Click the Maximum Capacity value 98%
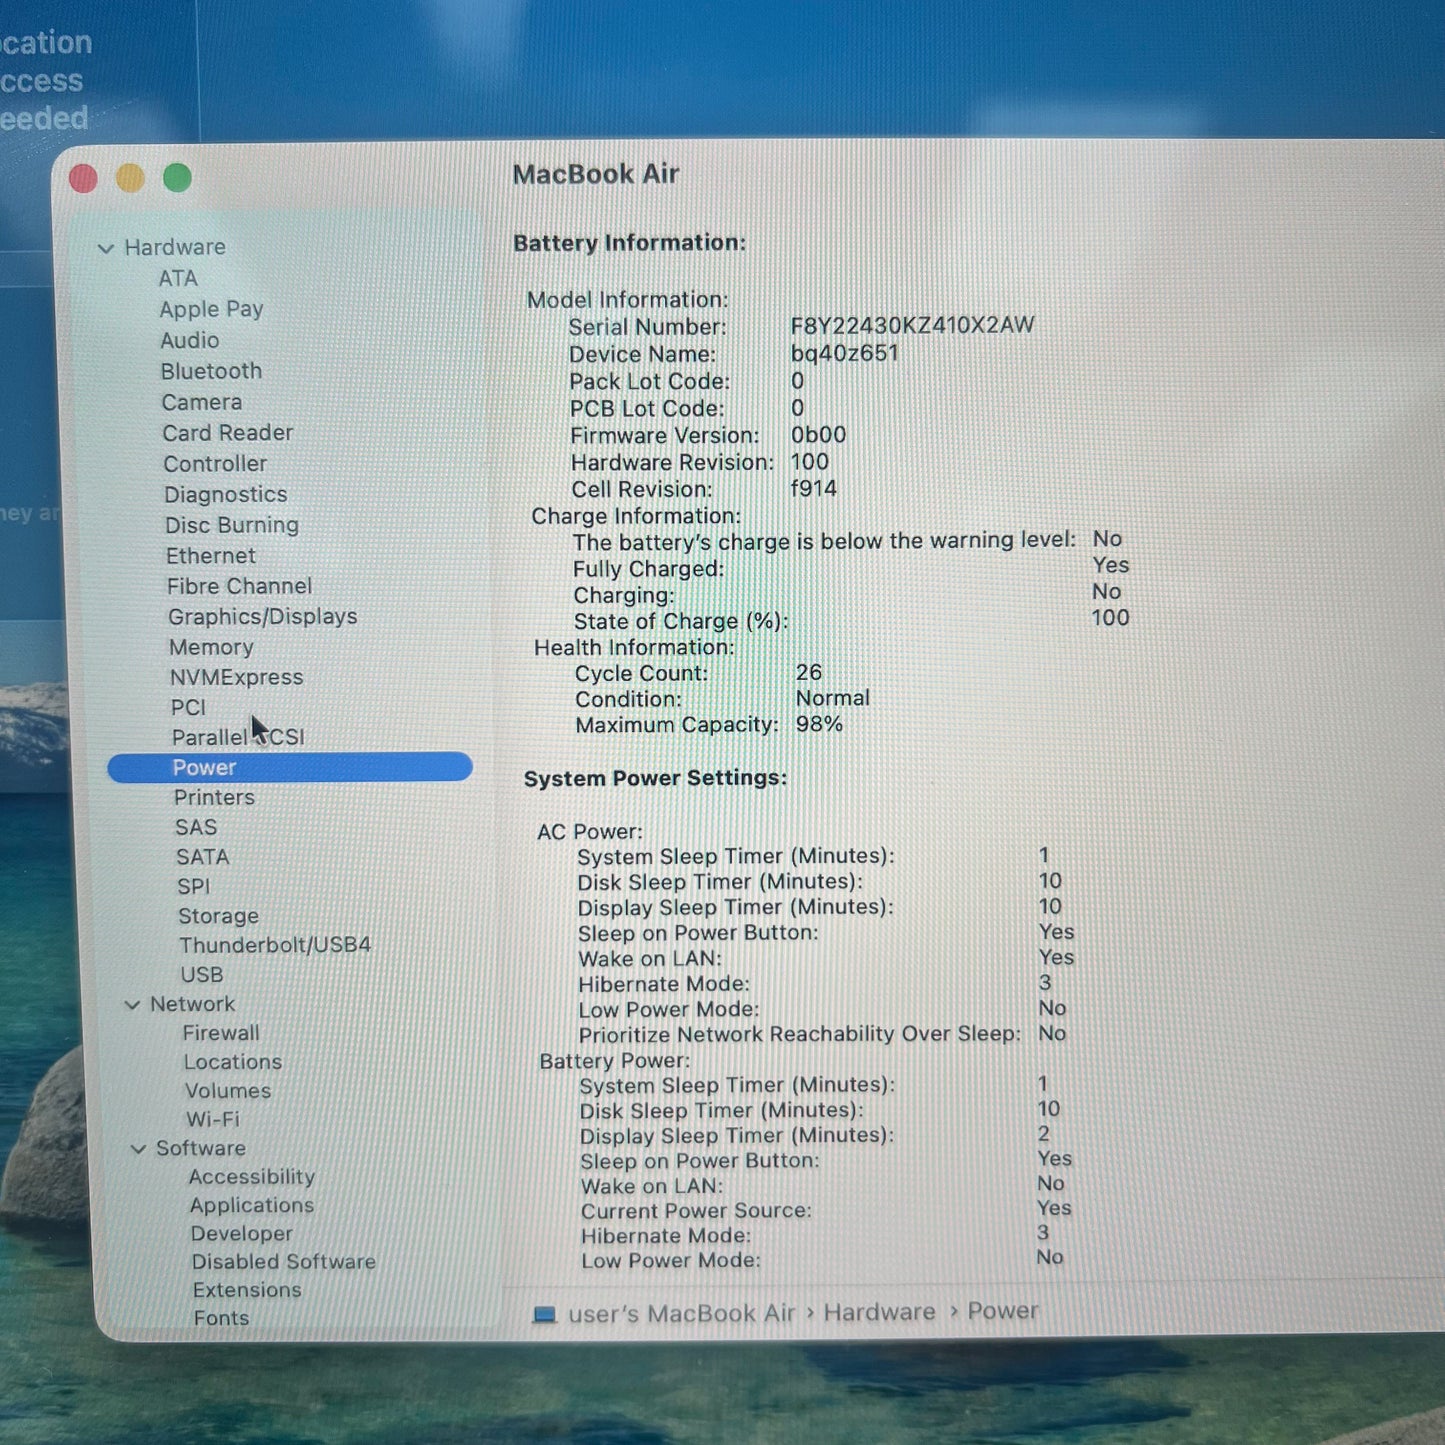Viewport: 1445px width, 1445px height. [x=819, y=724]
